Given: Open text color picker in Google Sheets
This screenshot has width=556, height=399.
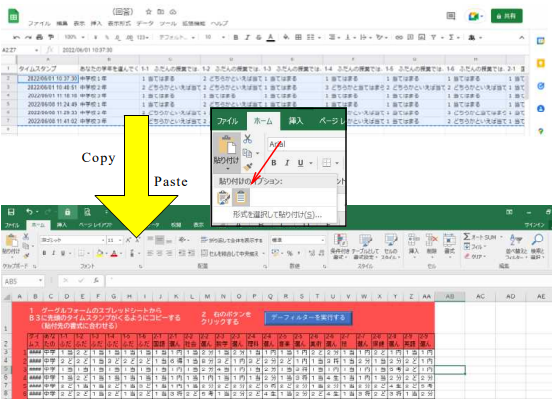Looking at the screenshot, I should 271,37.
